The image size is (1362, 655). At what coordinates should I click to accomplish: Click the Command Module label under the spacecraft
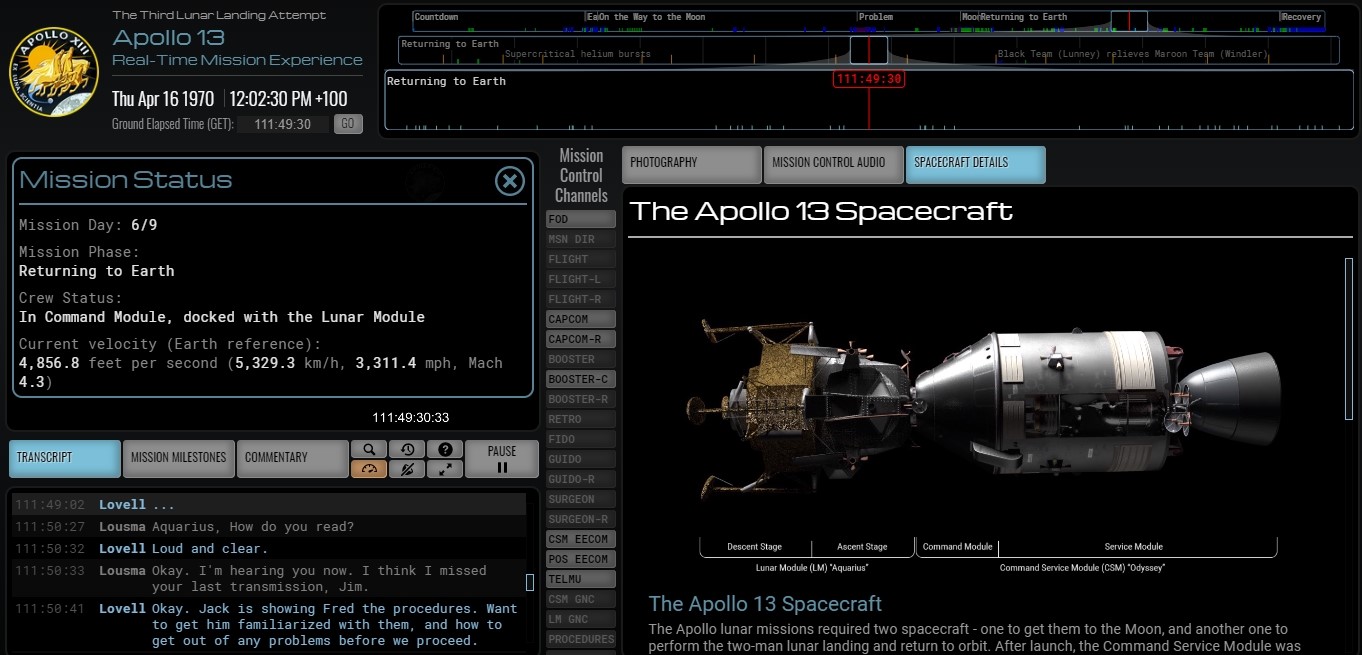pos(958,547)
